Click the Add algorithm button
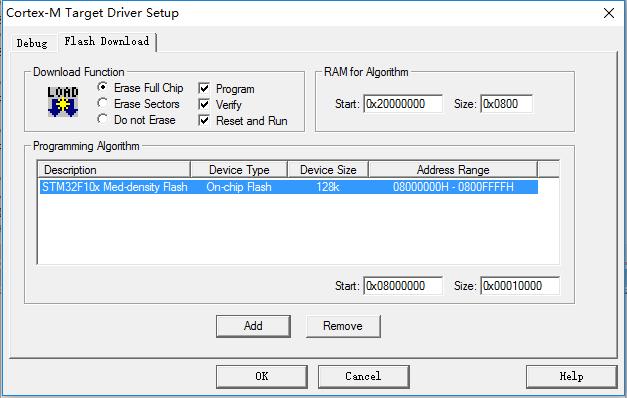Screen dimensions: 627x398 click(x=253, y=326)
